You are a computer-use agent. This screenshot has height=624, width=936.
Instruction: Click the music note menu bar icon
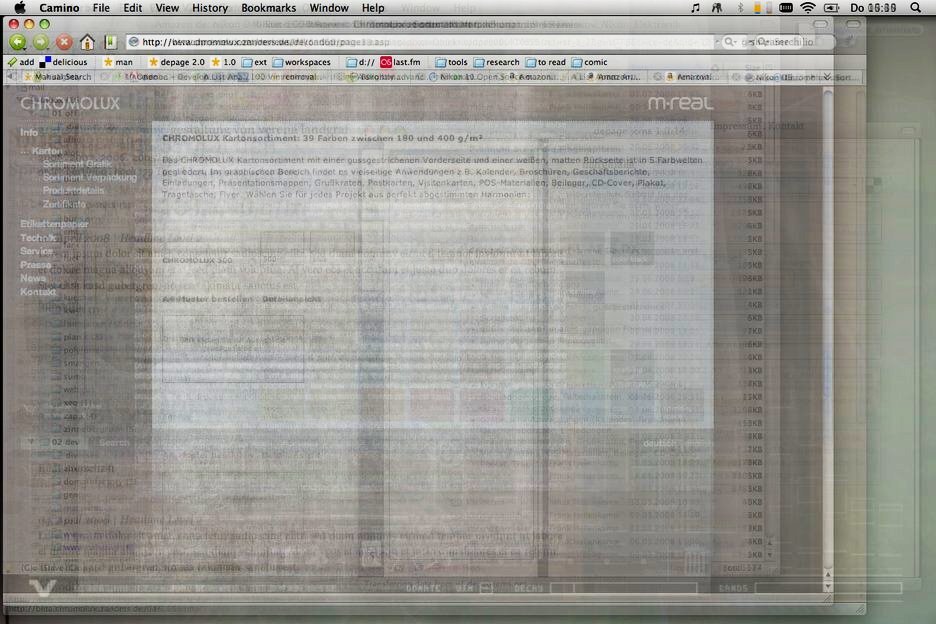695,8
